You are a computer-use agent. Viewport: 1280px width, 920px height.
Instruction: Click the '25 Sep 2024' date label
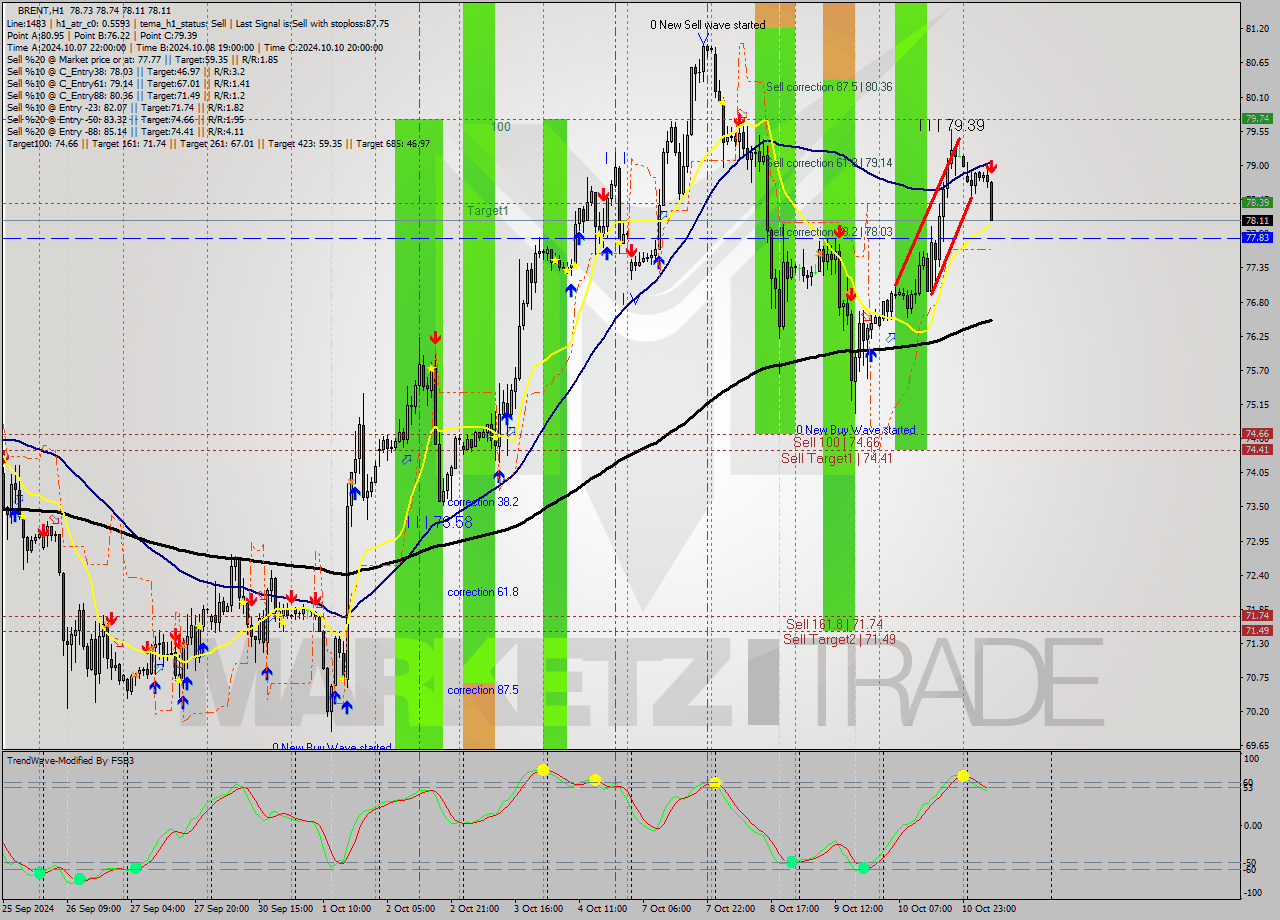pos(29,909)
